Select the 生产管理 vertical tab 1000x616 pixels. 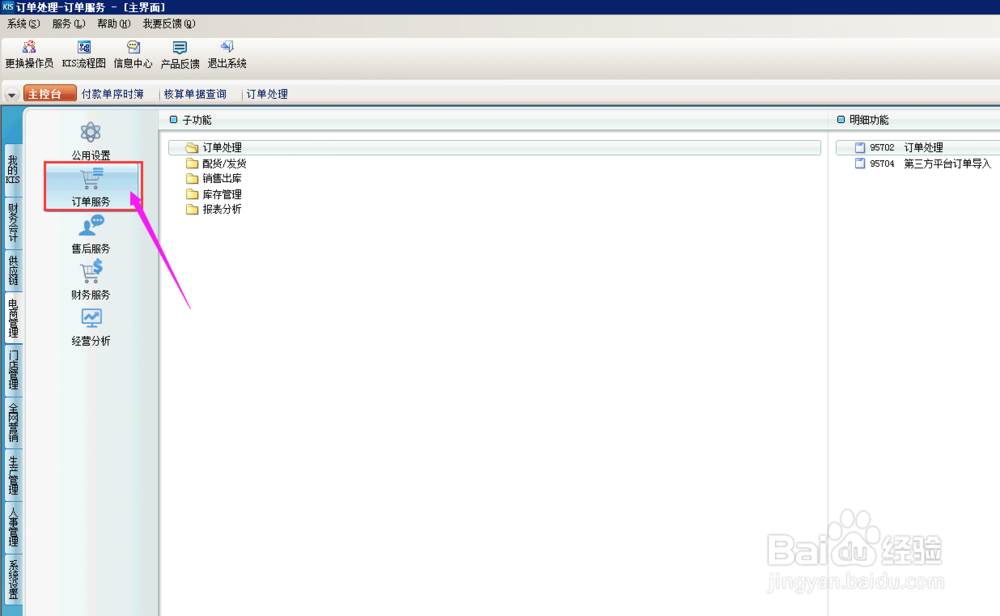pos(13,476)
